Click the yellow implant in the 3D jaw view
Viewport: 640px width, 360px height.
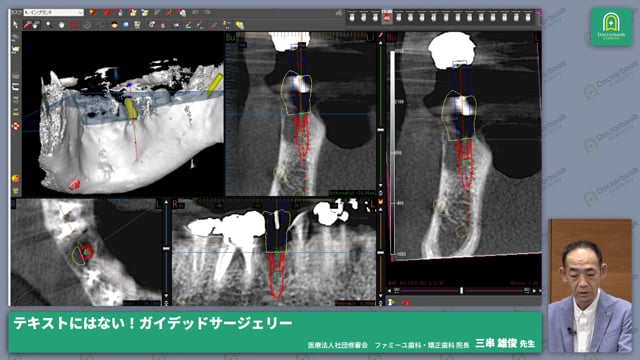[x=131, y=108]
